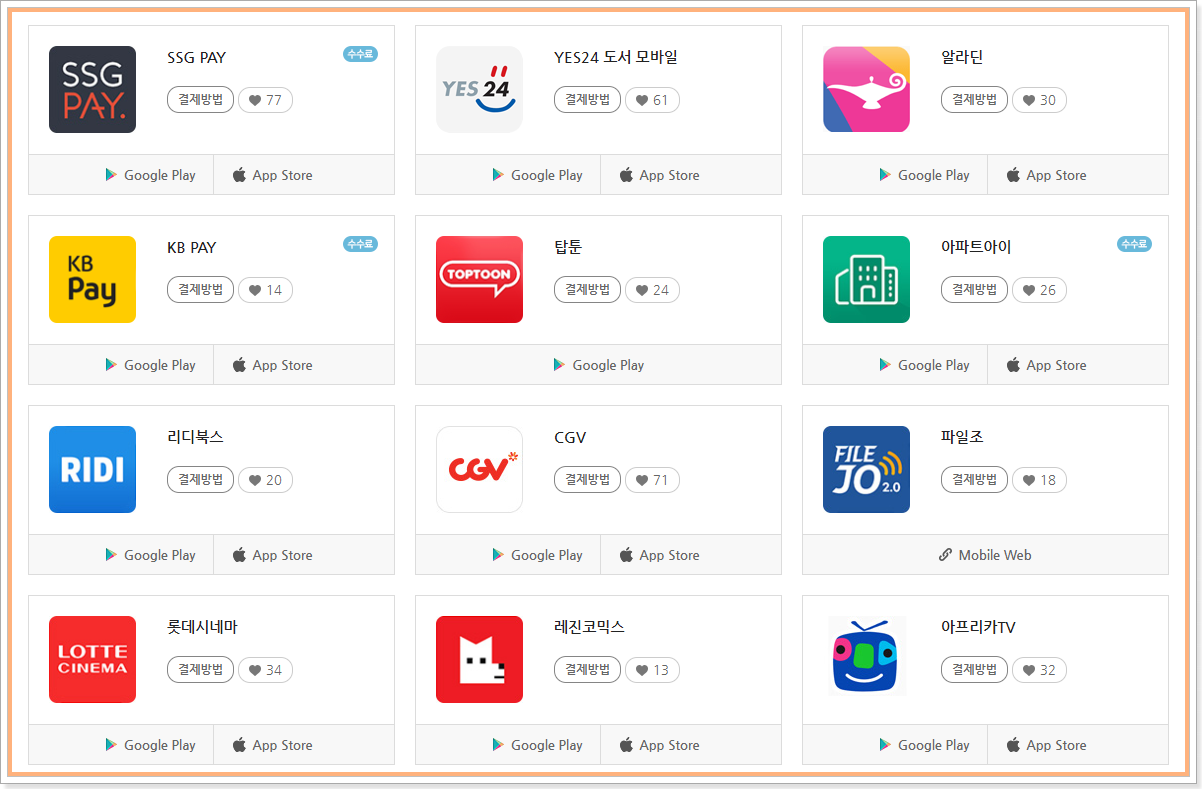Toggle heart 20 for 리디북스
Viewport: 1202px width, 789px height.
click(265, 480)
